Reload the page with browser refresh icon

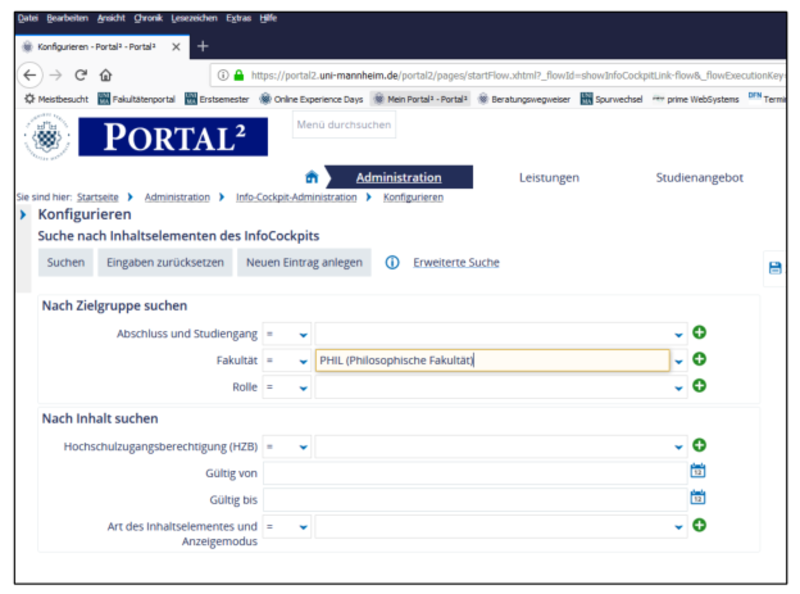[x=81, y=75]
